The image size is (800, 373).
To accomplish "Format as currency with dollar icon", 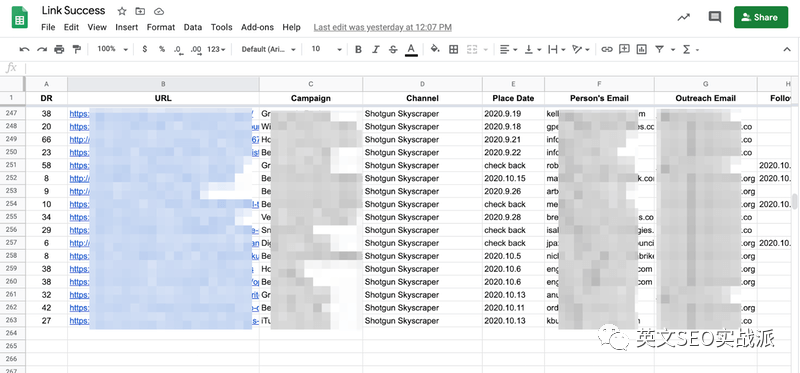I will point(145,49).
